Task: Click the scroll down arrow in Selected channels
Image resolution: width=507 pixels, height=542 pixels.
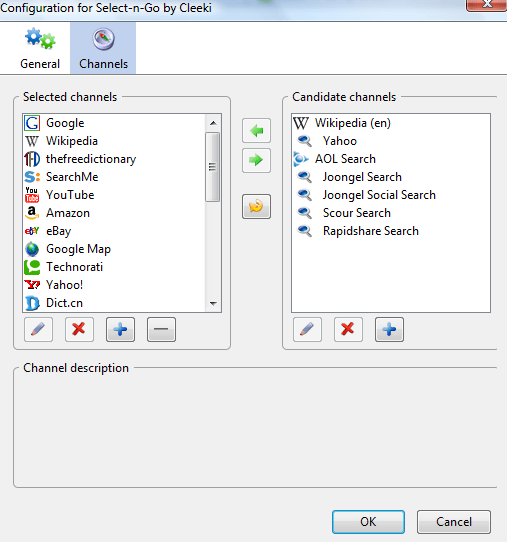Action: pos(213,303)
